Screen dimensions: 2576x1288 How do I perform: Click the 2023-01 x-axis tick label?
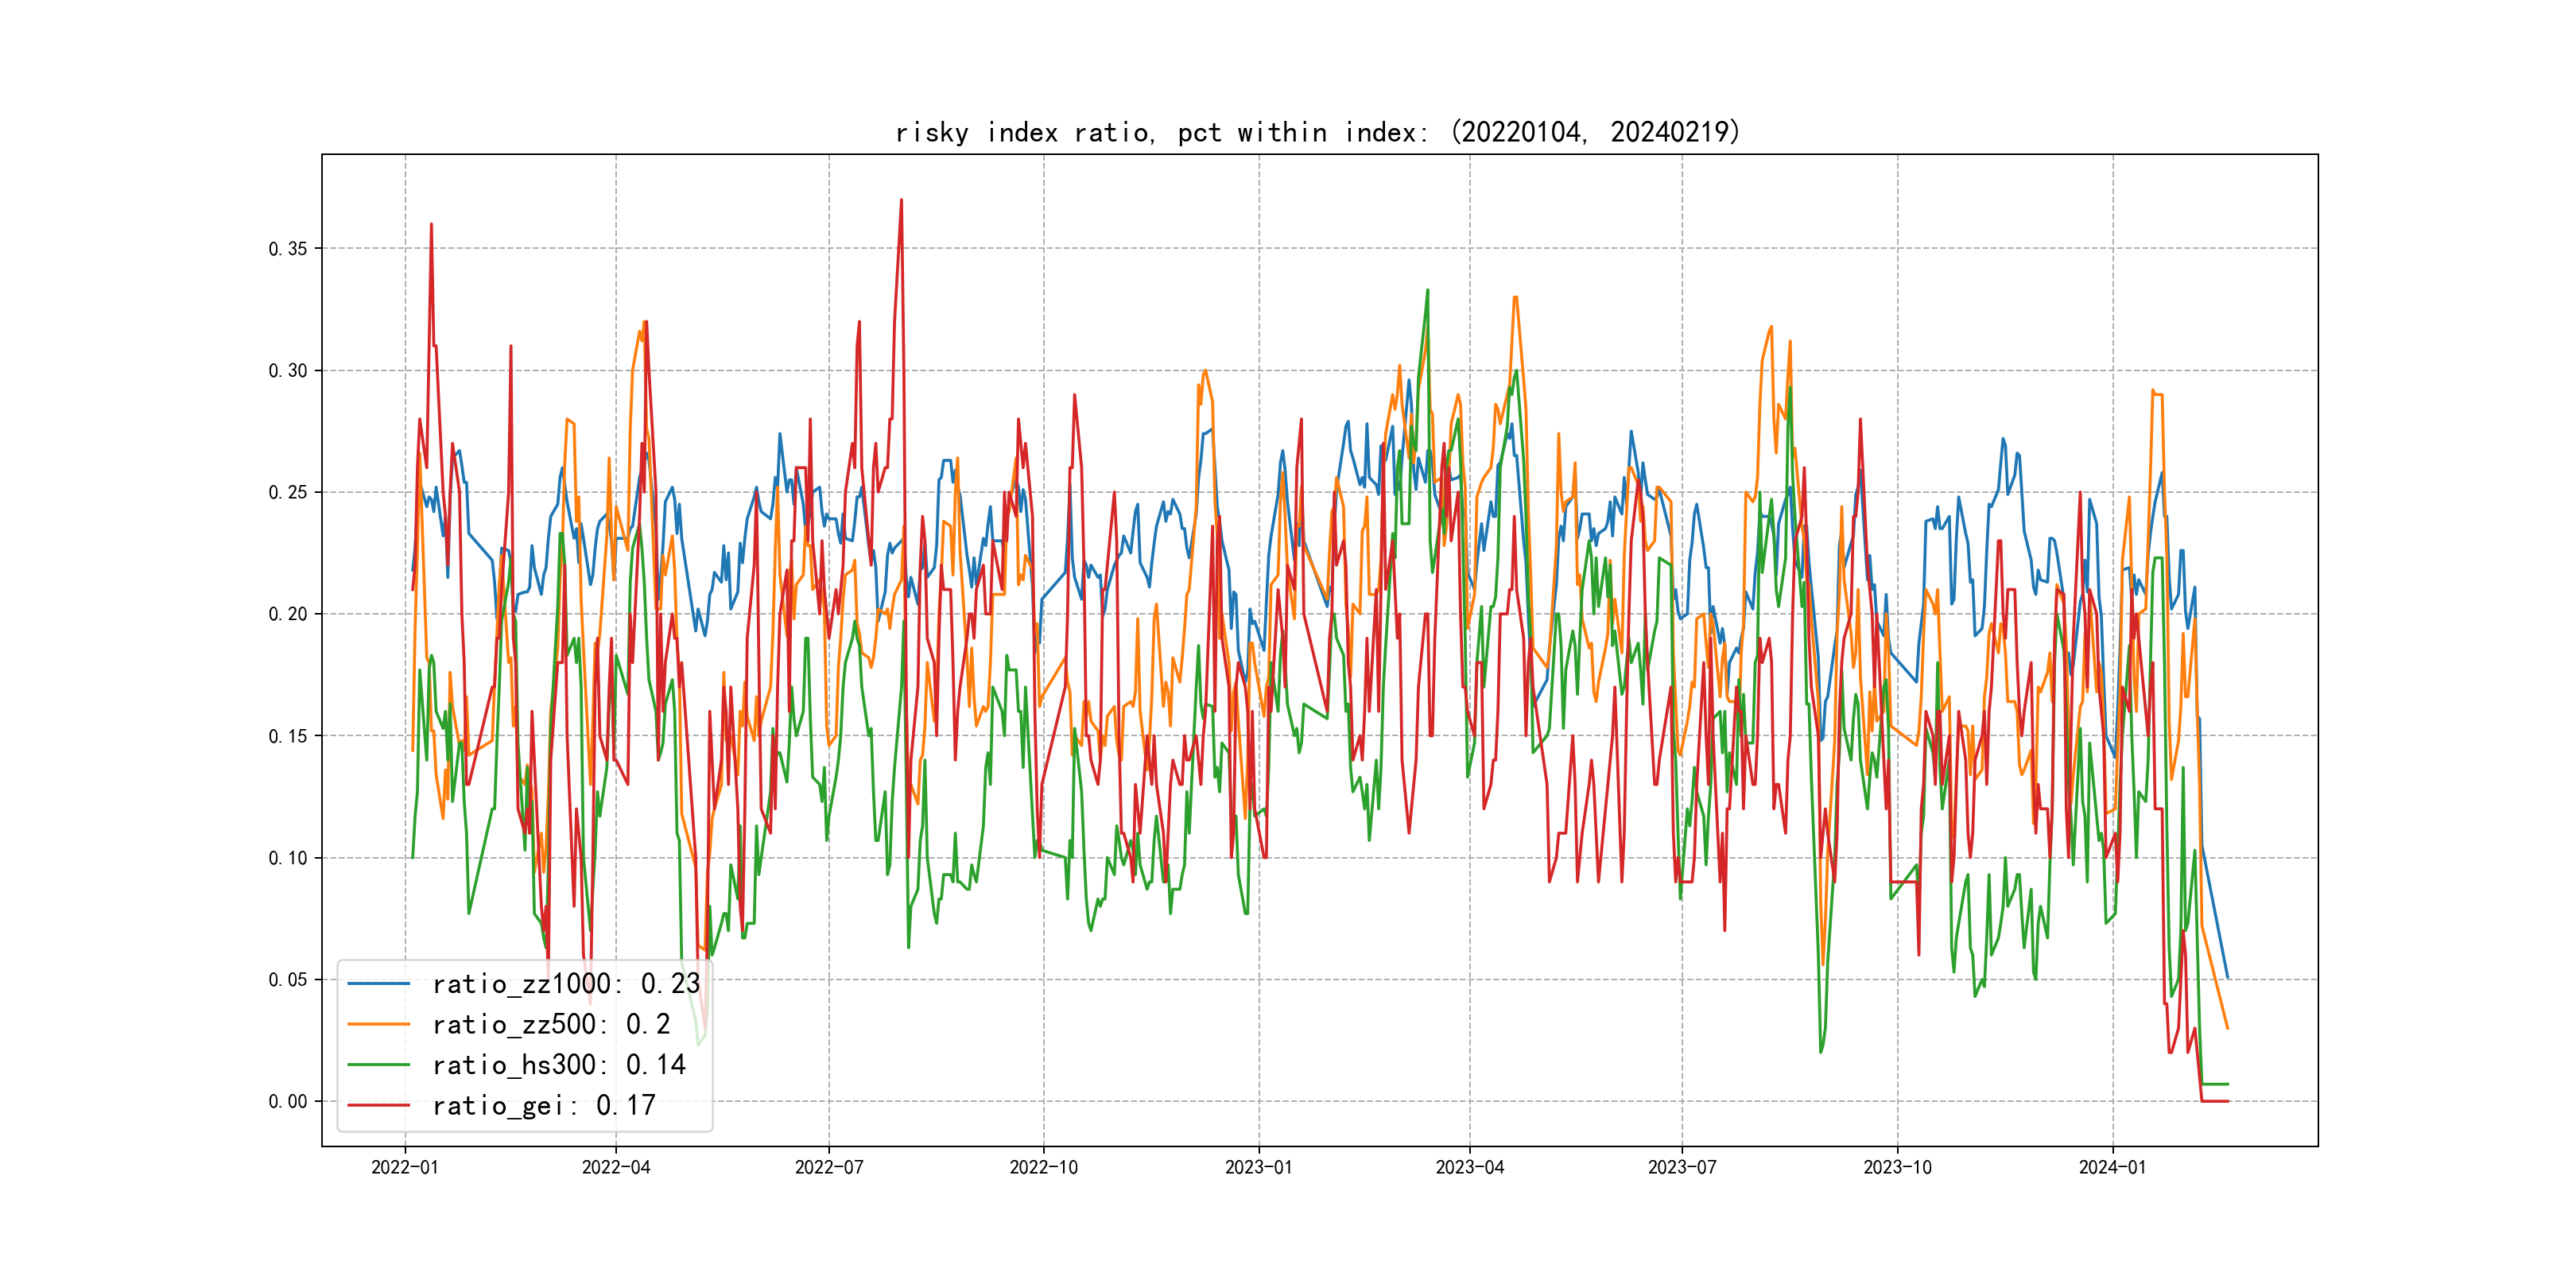pos(1259,1167)
